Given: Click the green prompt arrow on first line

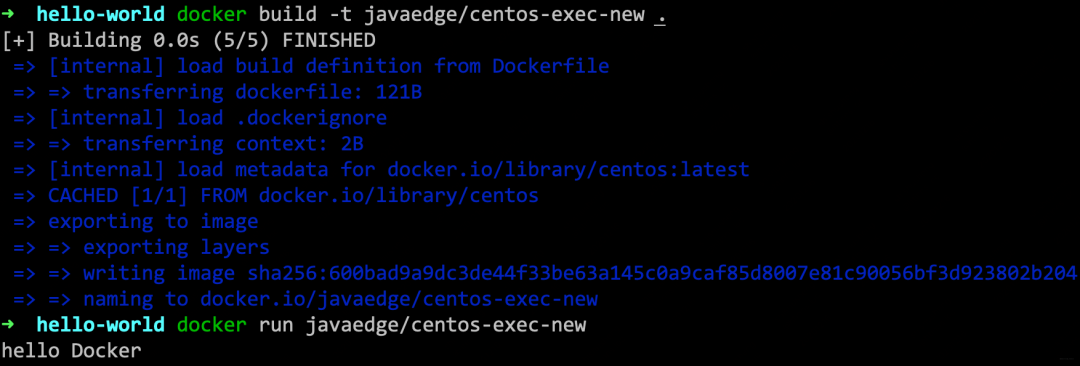Looking at the screenshot, I should (x=8, y=14).
